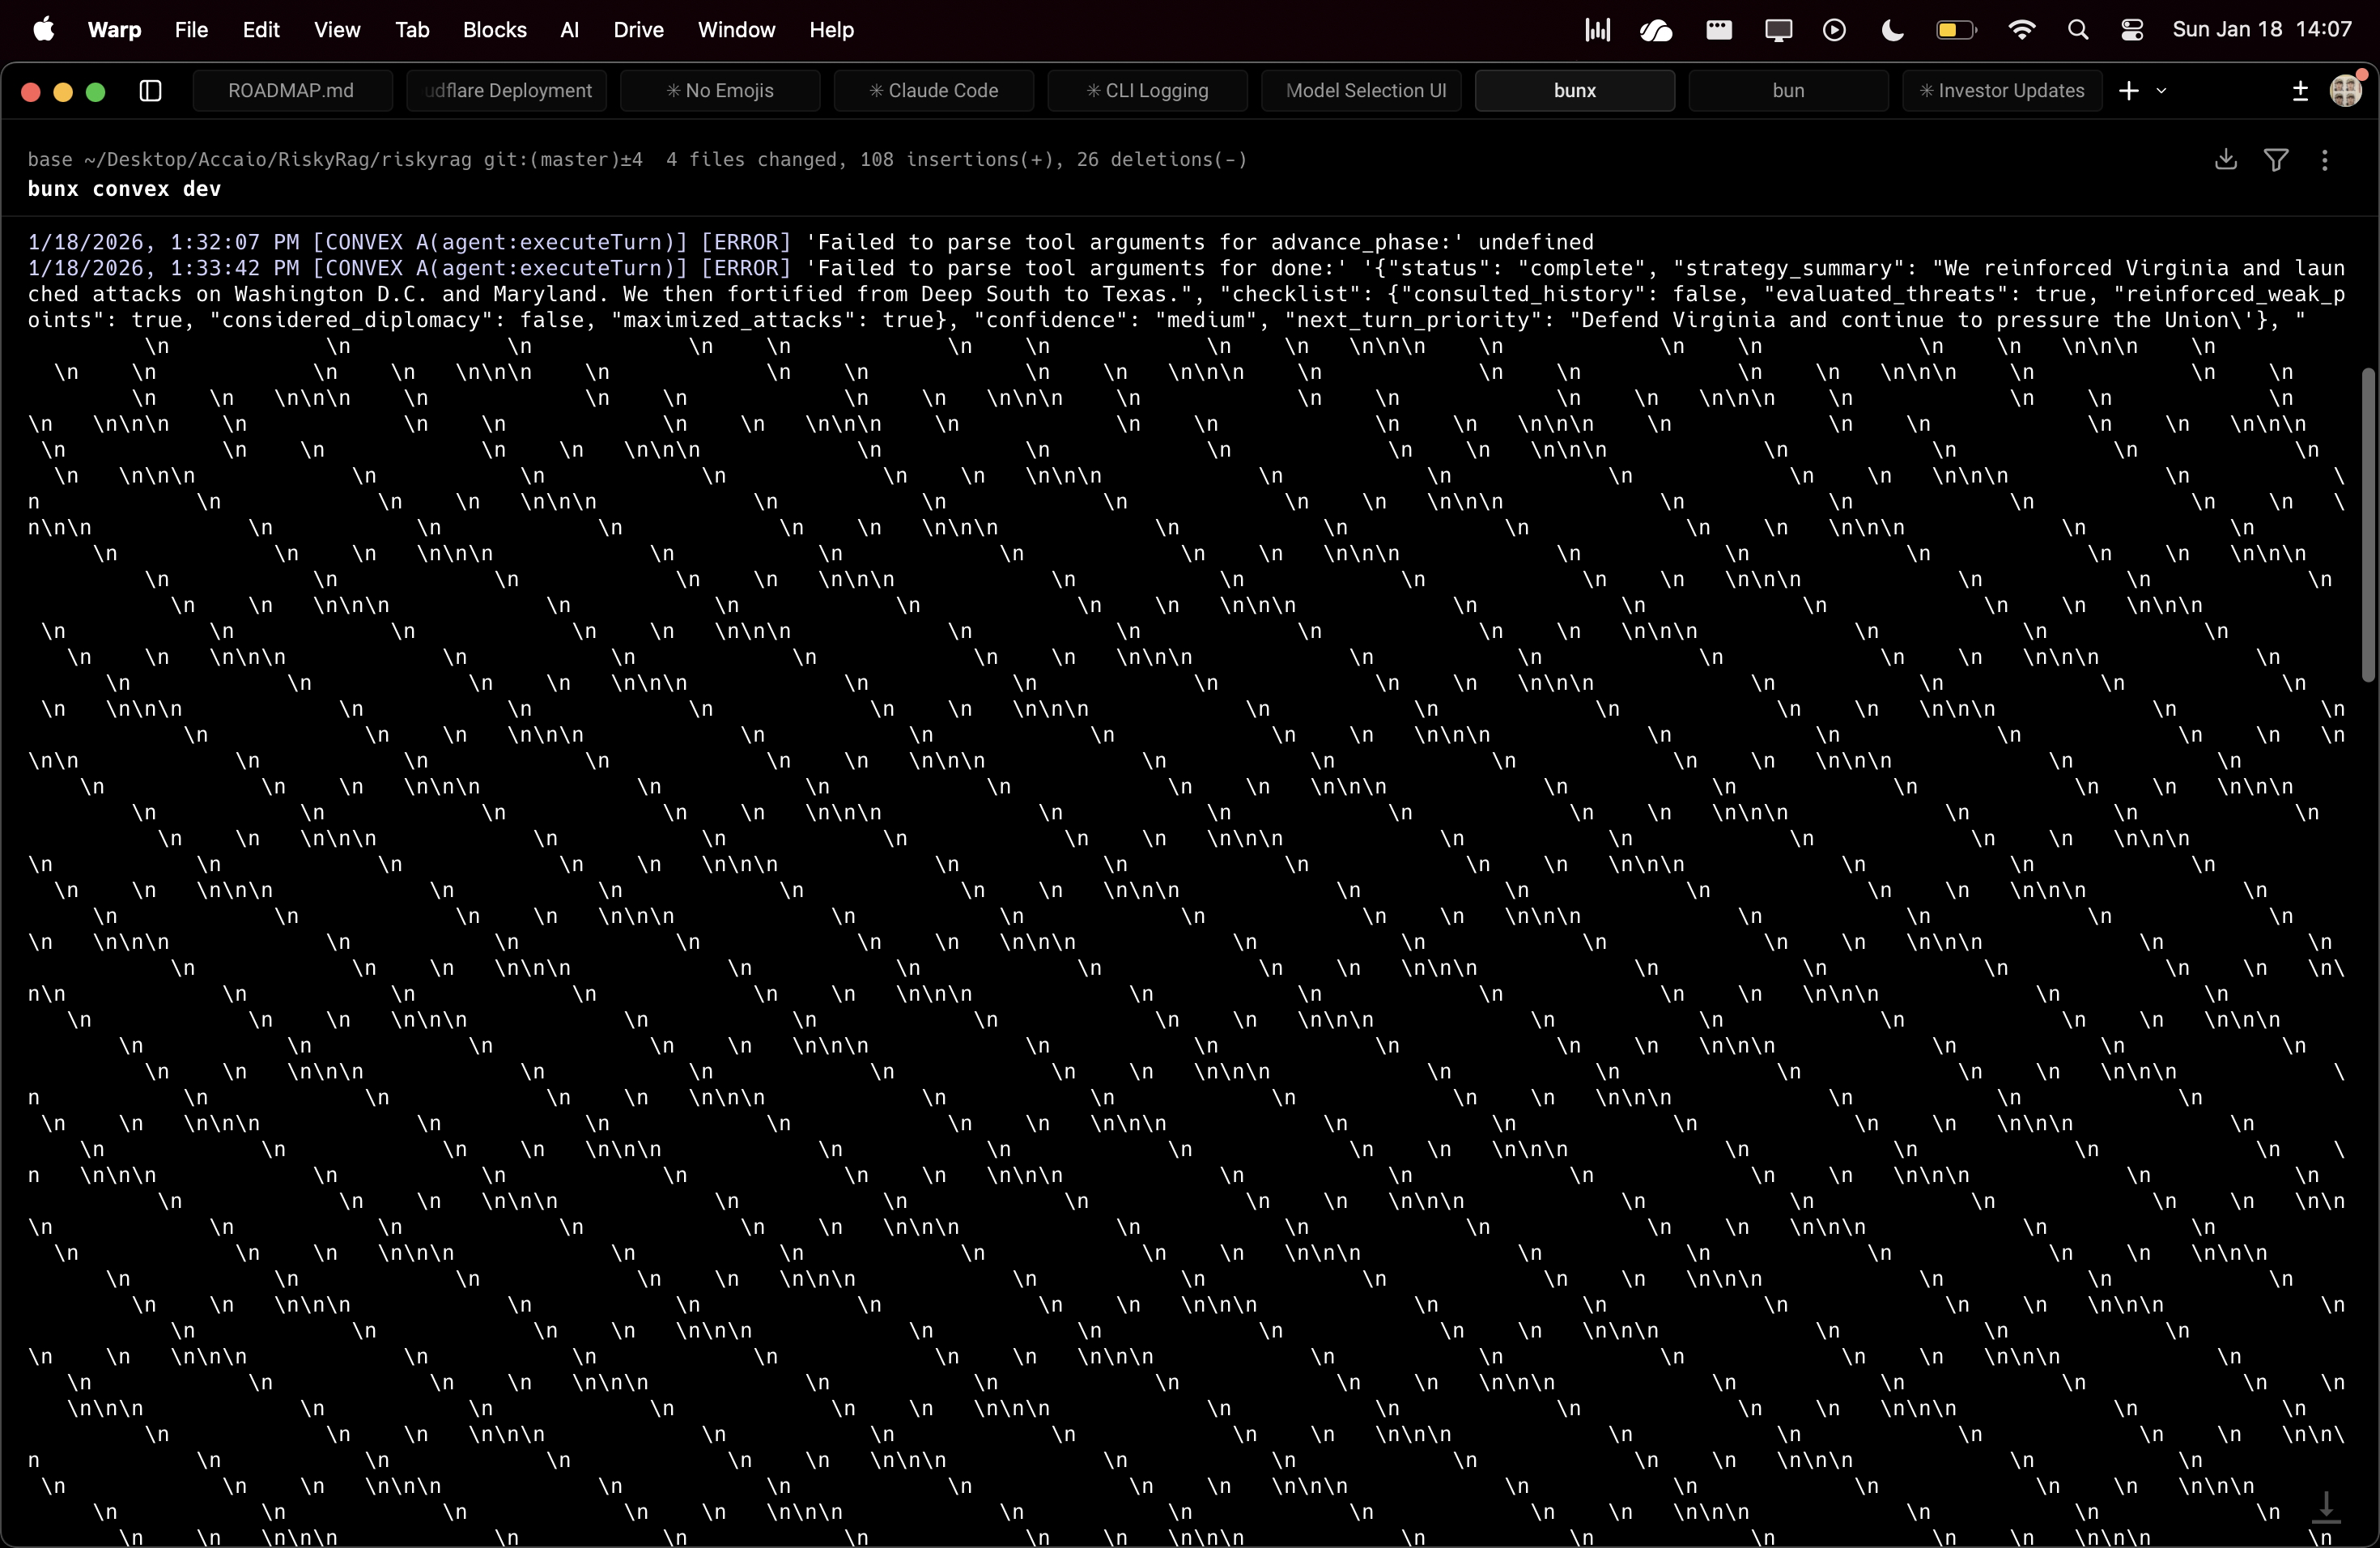Switch to the Claude Code tab
Screen dimensions: 2380x1548
[933, 91]
